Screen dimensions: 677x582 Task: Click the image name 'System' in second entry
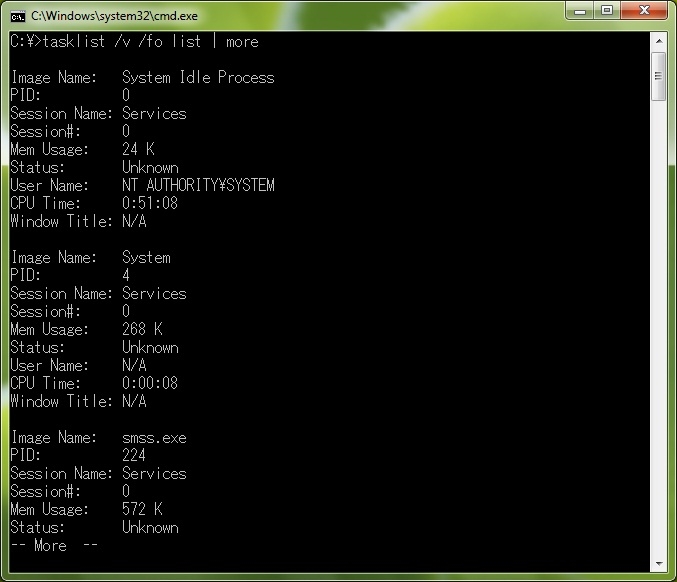pos(146,258)
